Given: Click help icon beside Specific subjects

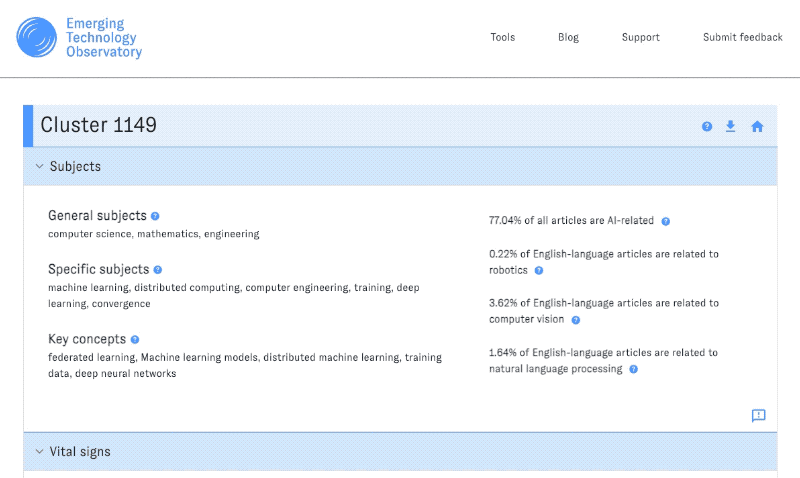Looking at the screenshot, I should click(158, 270).
